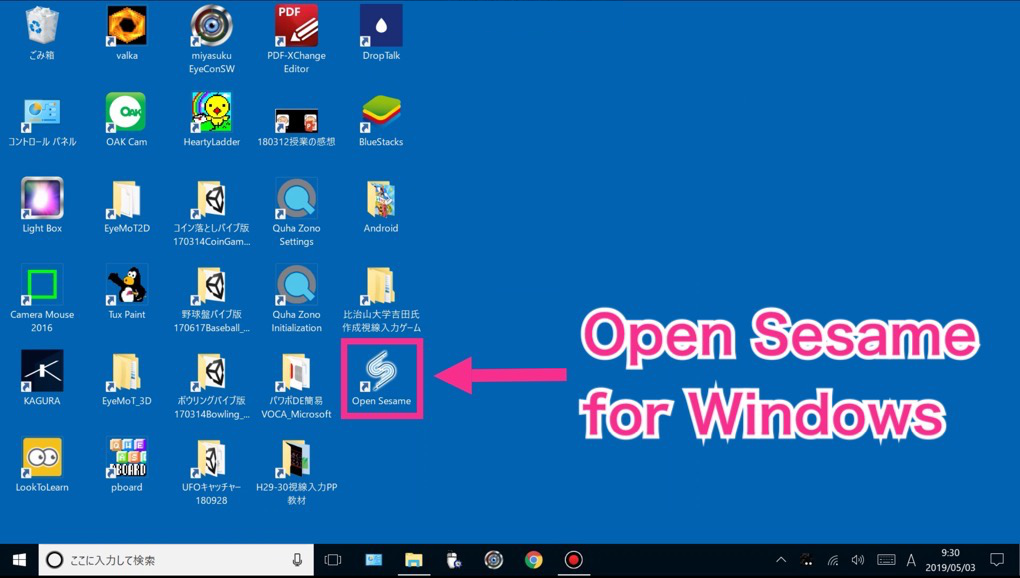
Task: Open the Action Center notifications
Action: (997, 560)
